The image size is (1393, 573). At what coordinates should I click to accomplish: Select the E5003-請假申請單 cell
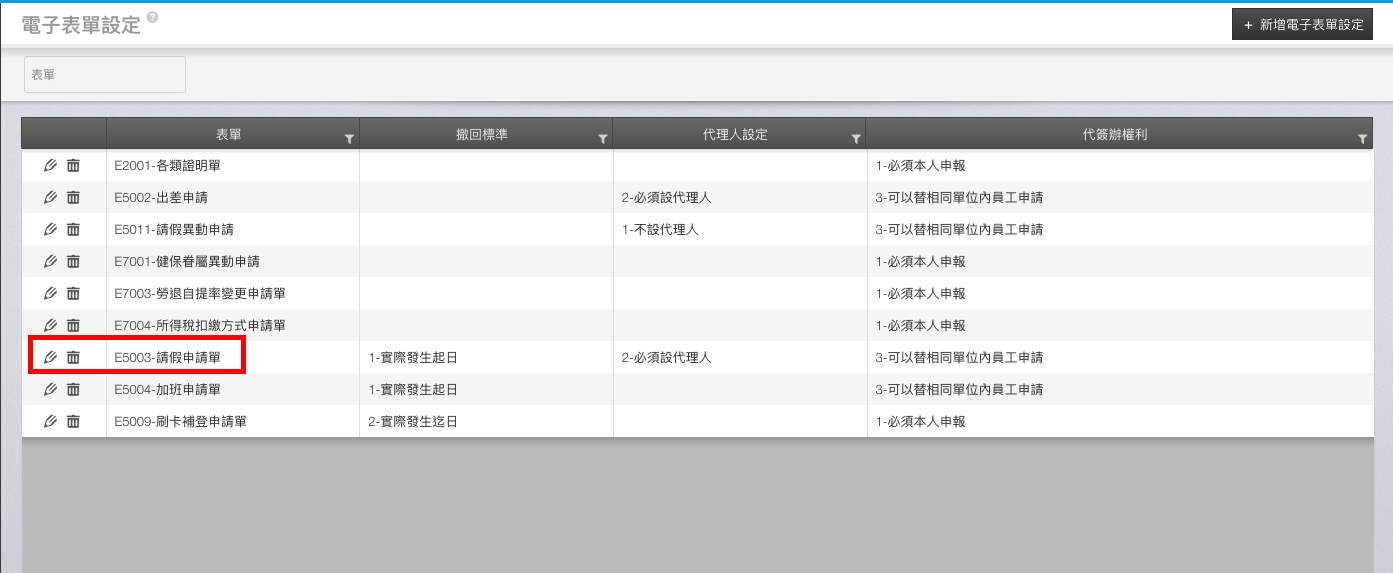point(233,357)
